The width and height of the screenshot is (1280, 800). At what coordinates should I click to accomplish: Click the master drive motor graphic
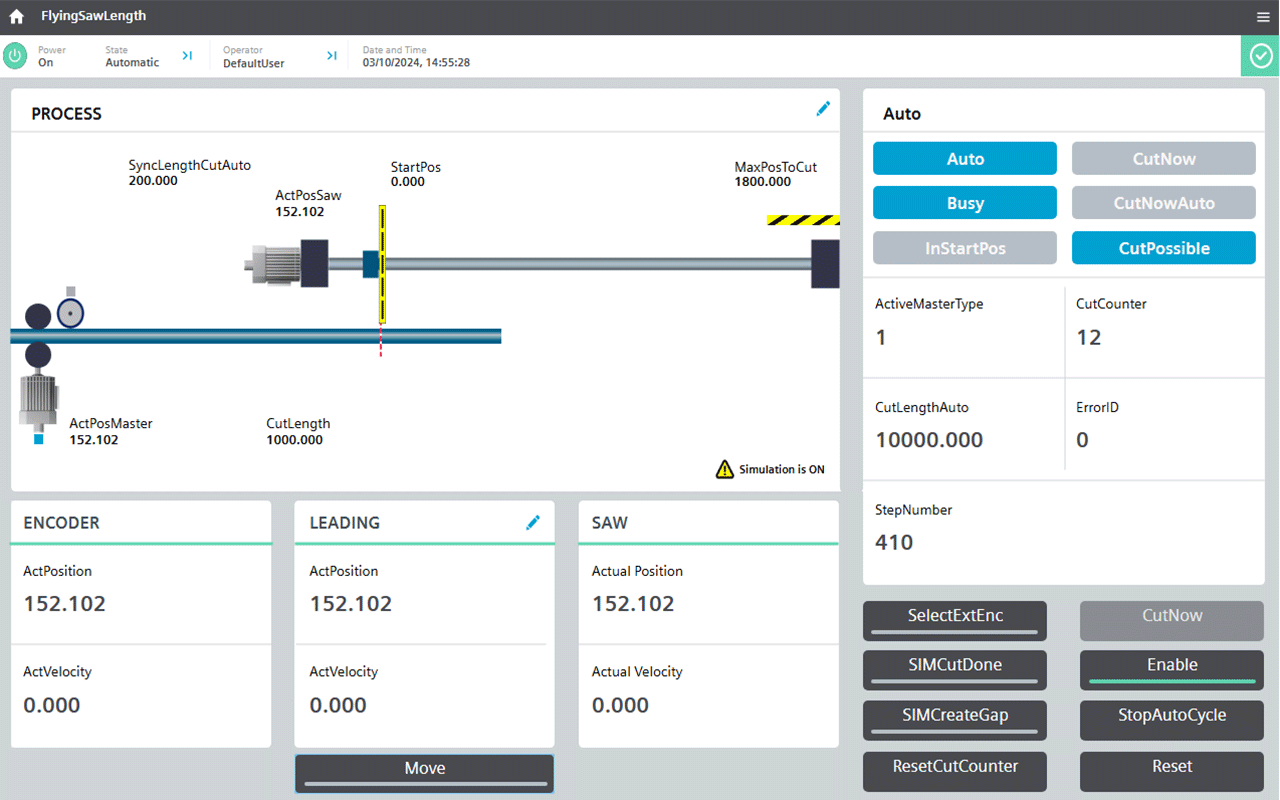click(39, 402)
